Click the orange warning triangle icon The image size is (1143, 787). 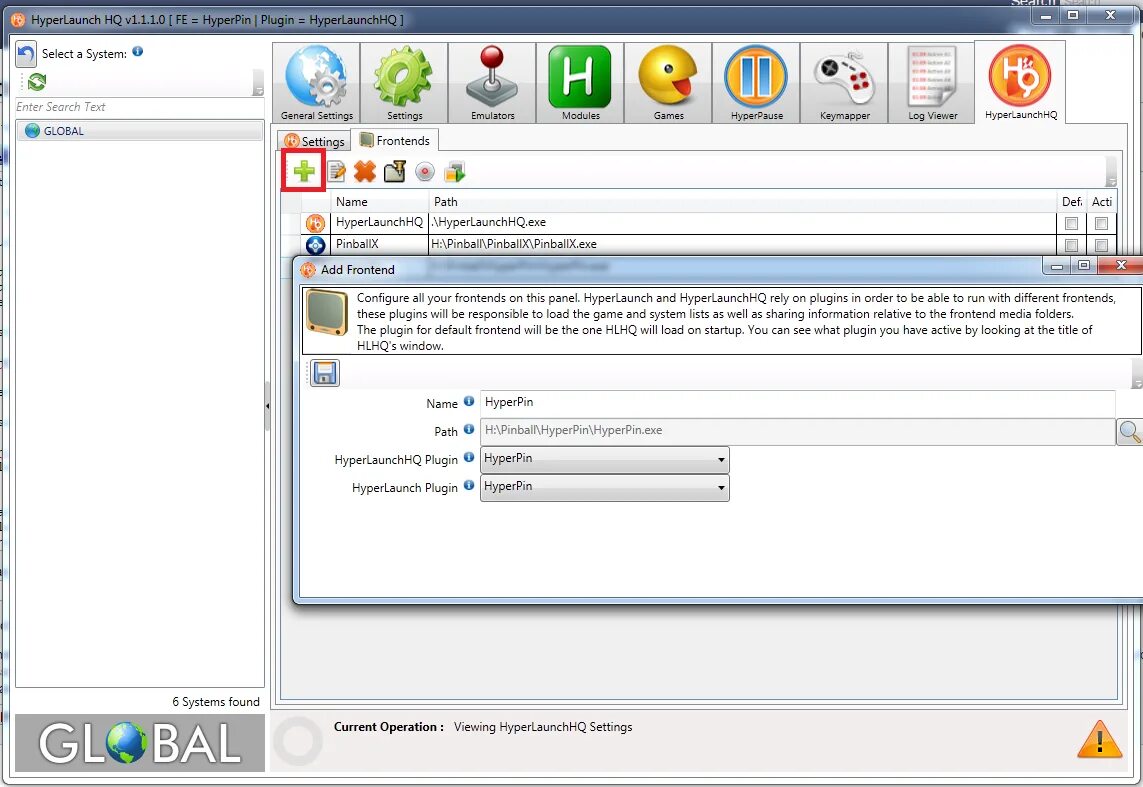tap(1099, 739)
